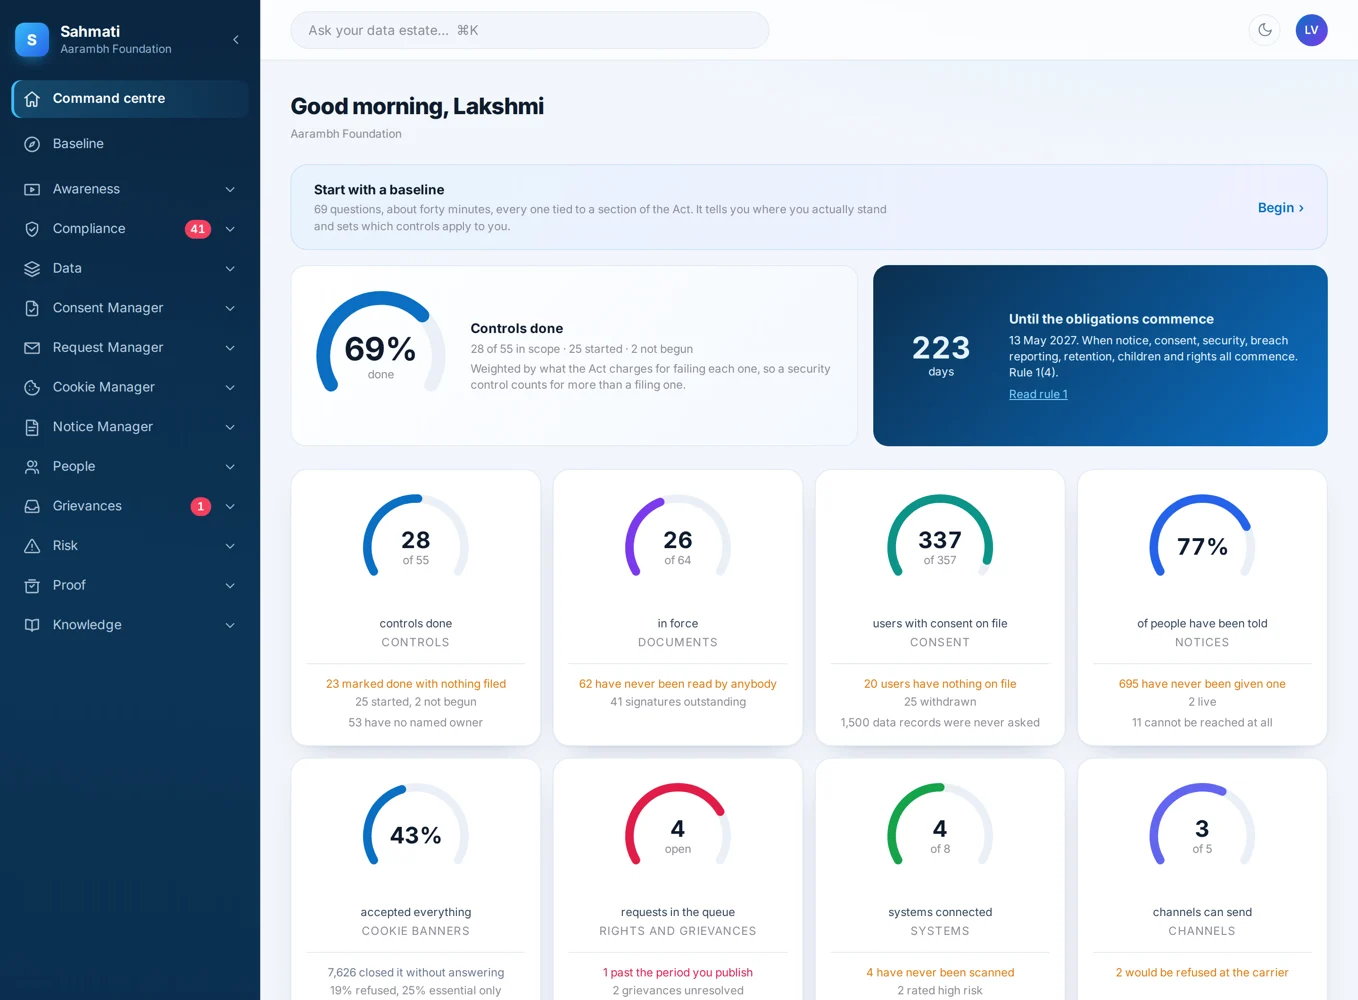Click the 223 days countdown
The image size is (1358, 1000).
[941, 354]
